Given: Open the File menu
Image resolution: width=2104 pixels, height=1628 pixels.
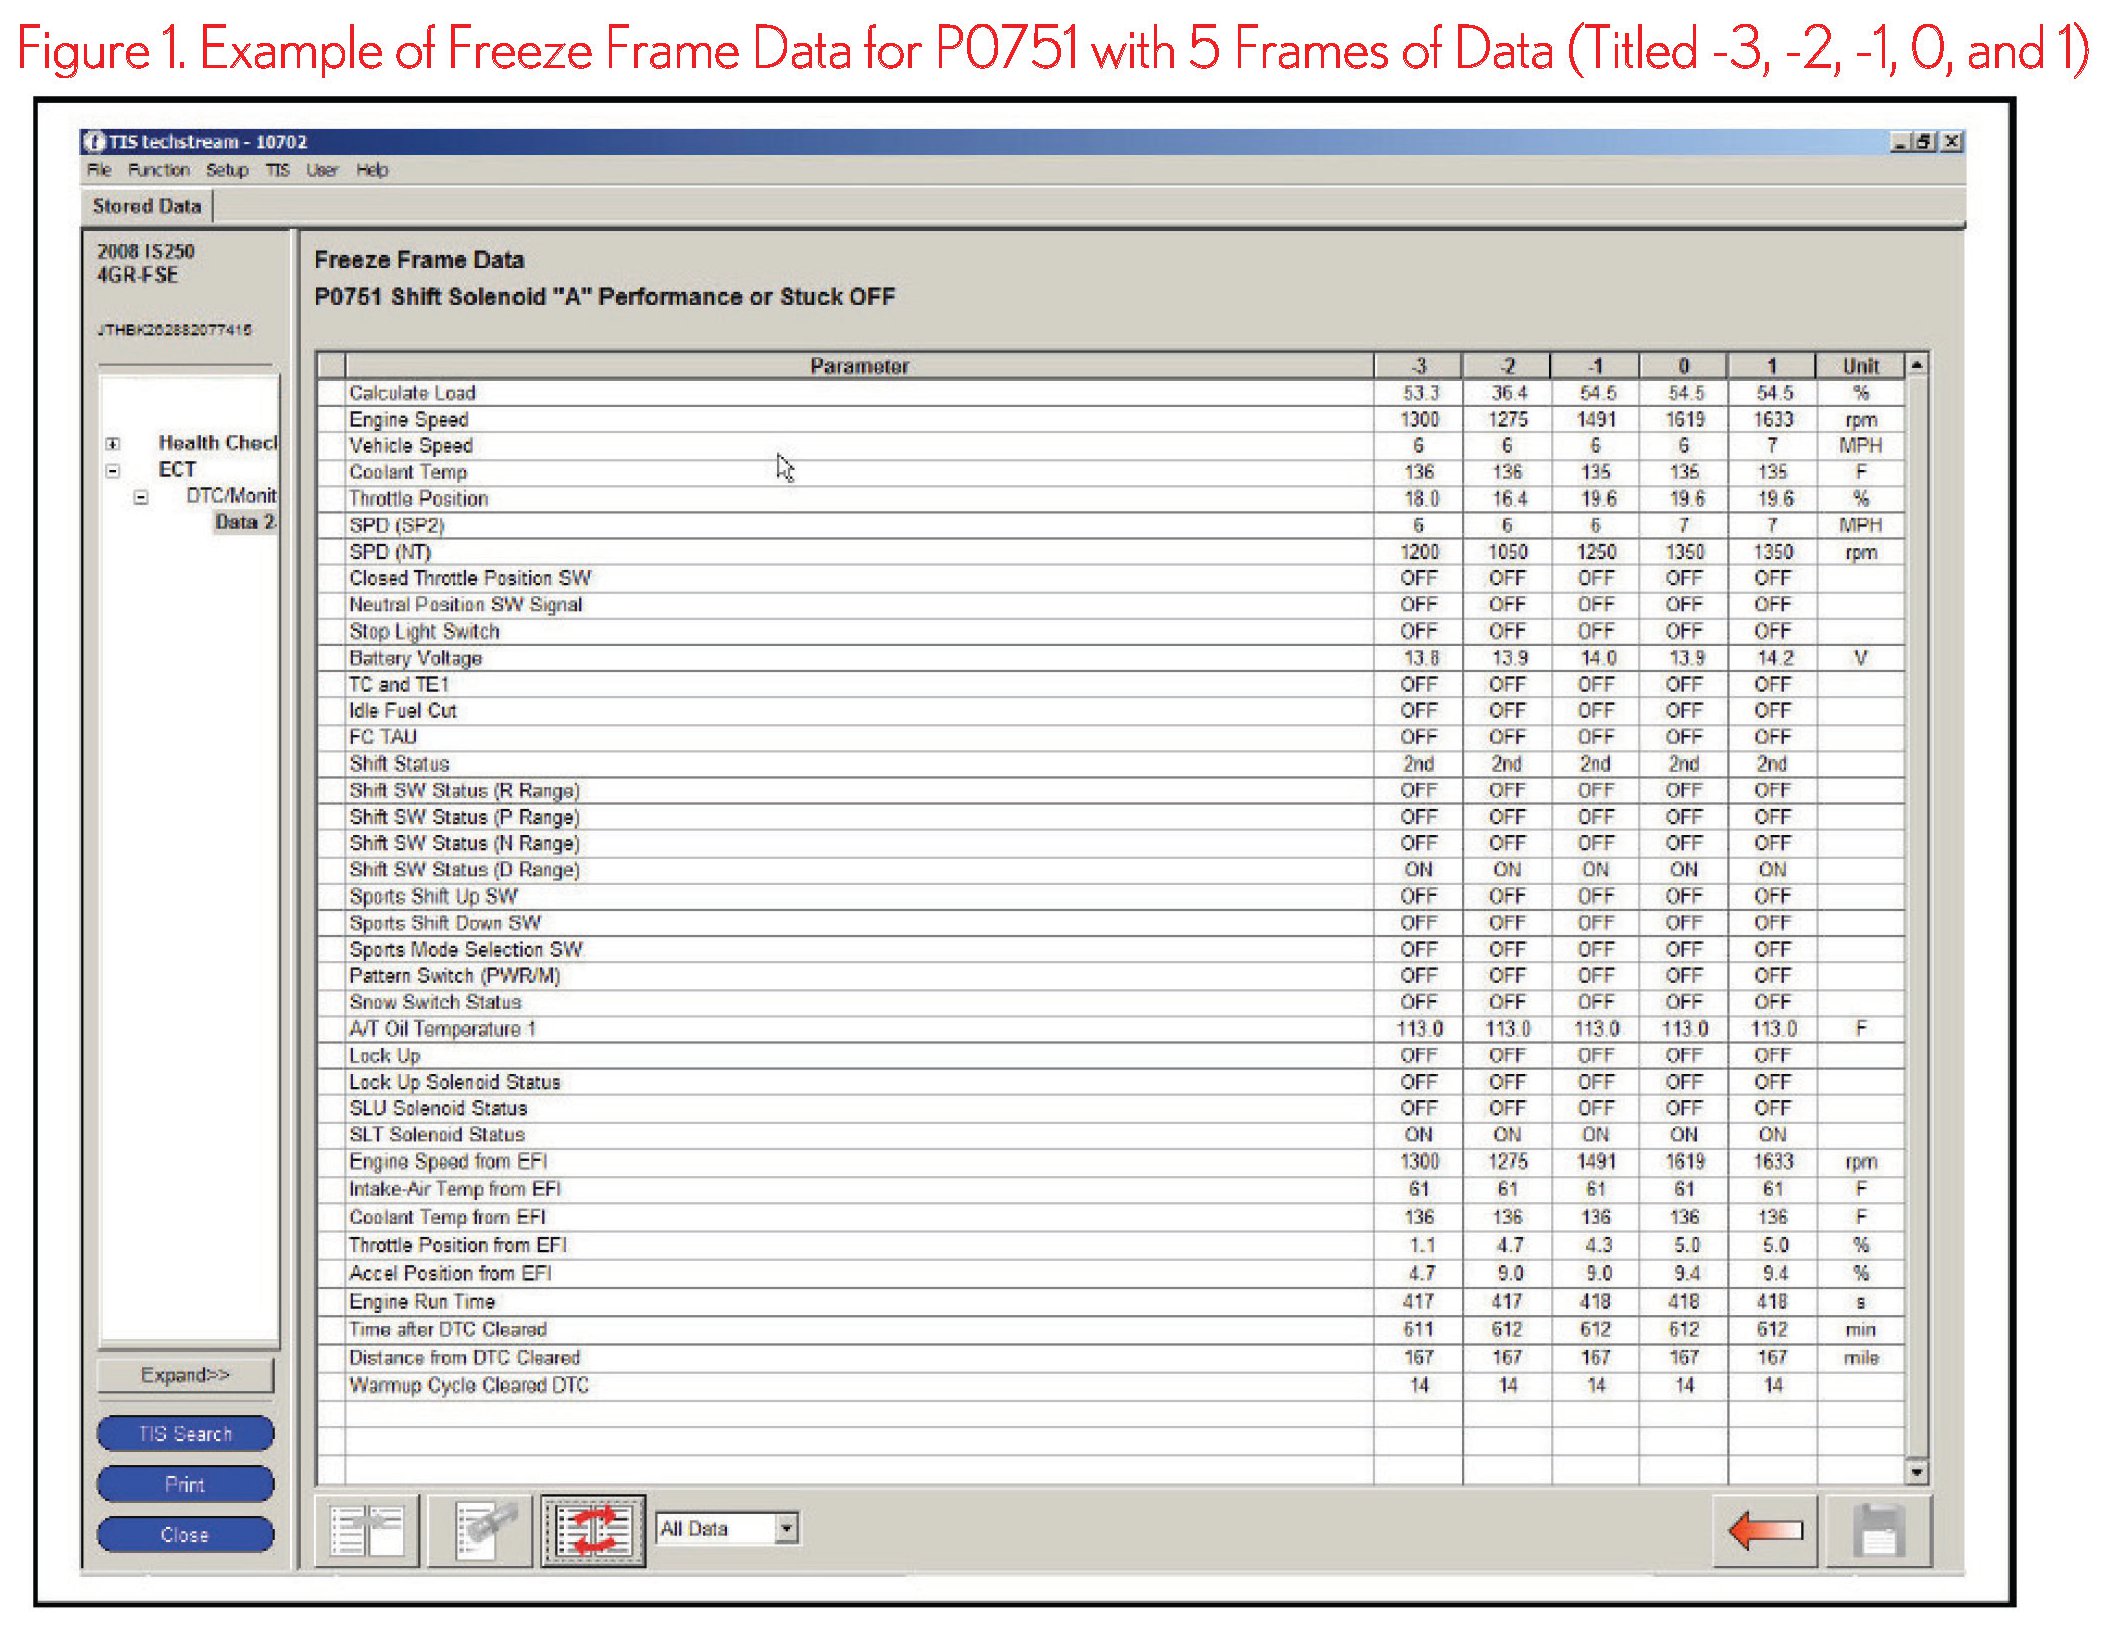Looking at the screenshot, I should [99, 170].
